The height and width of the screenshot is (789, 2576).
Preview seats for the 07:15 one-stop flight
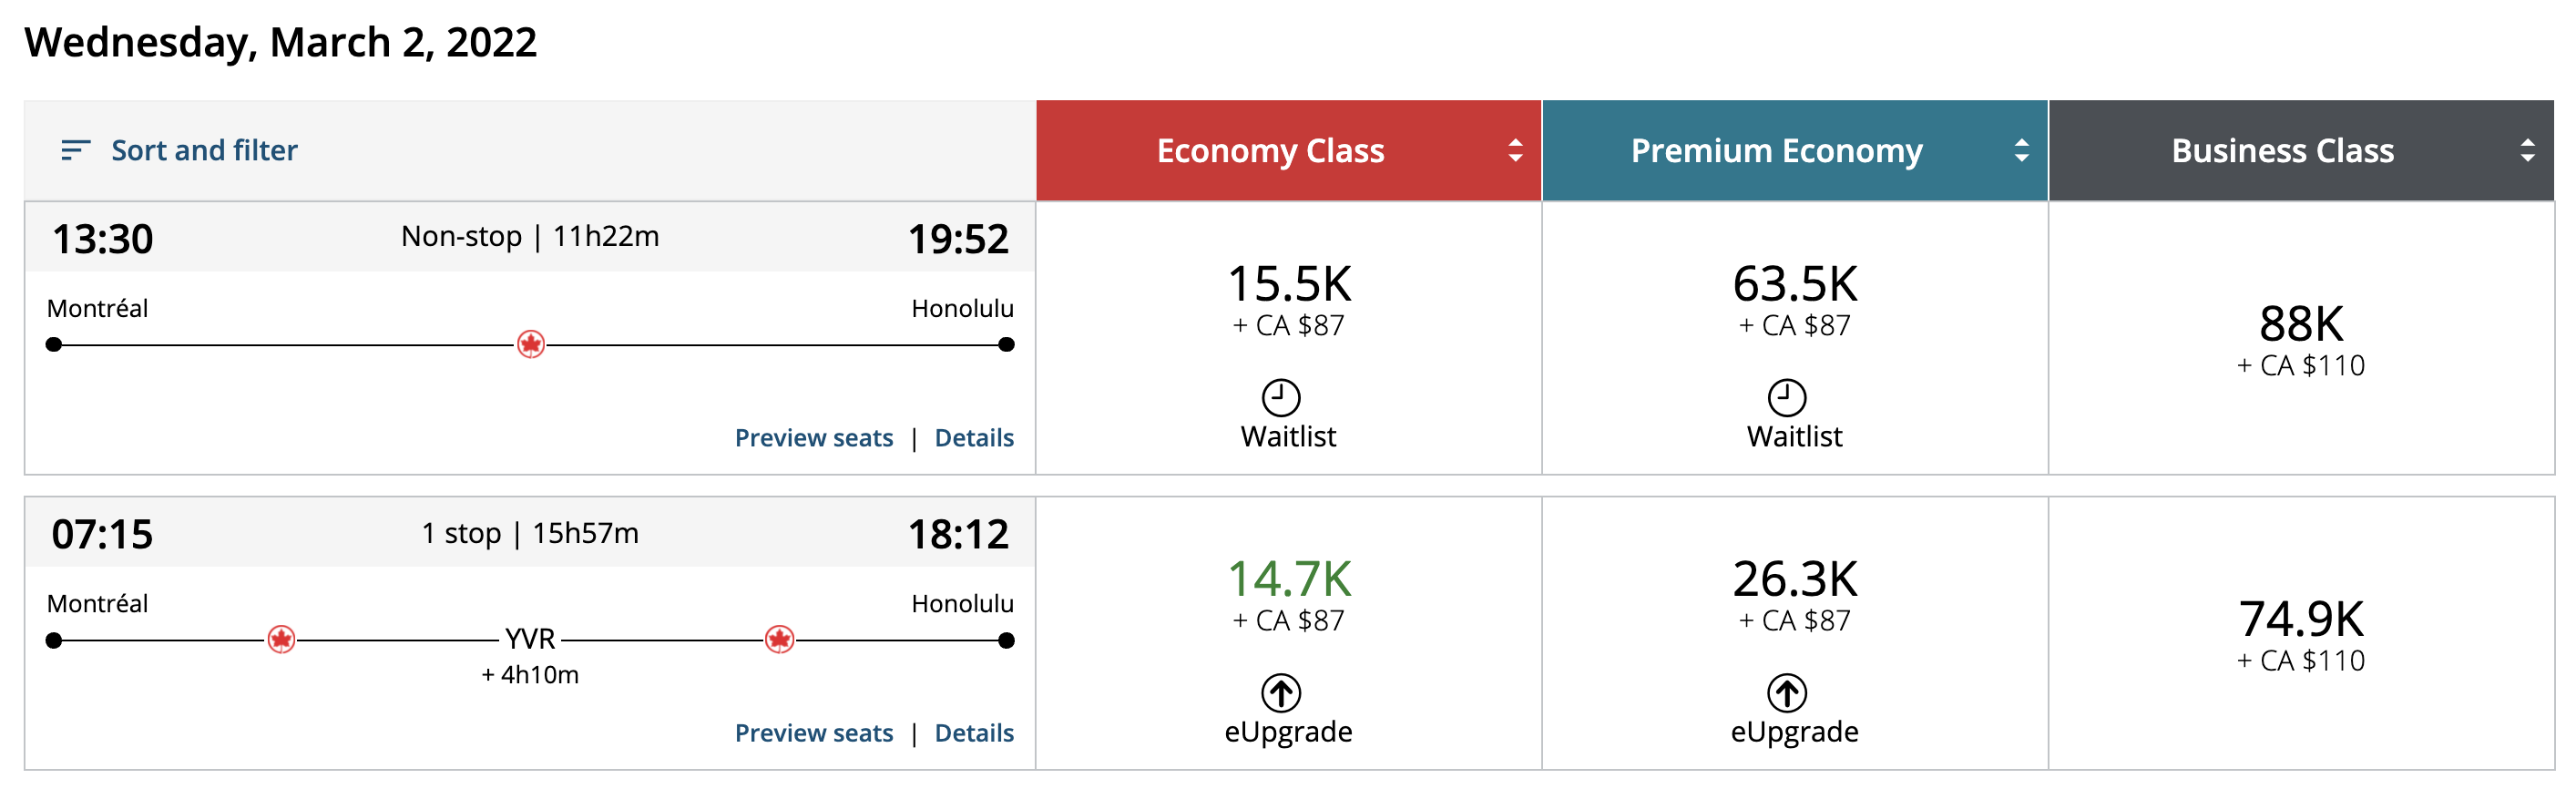tap(813, 733)
